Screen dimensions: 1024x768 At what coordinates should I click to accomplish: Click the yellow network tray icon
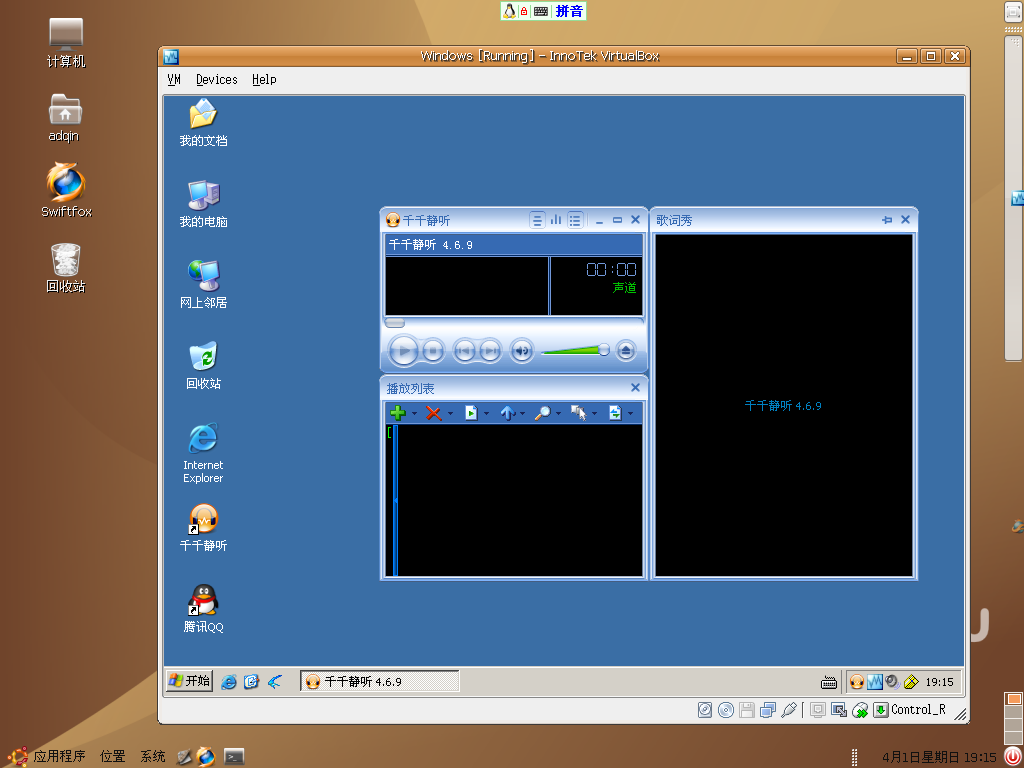tap(910, 682)
